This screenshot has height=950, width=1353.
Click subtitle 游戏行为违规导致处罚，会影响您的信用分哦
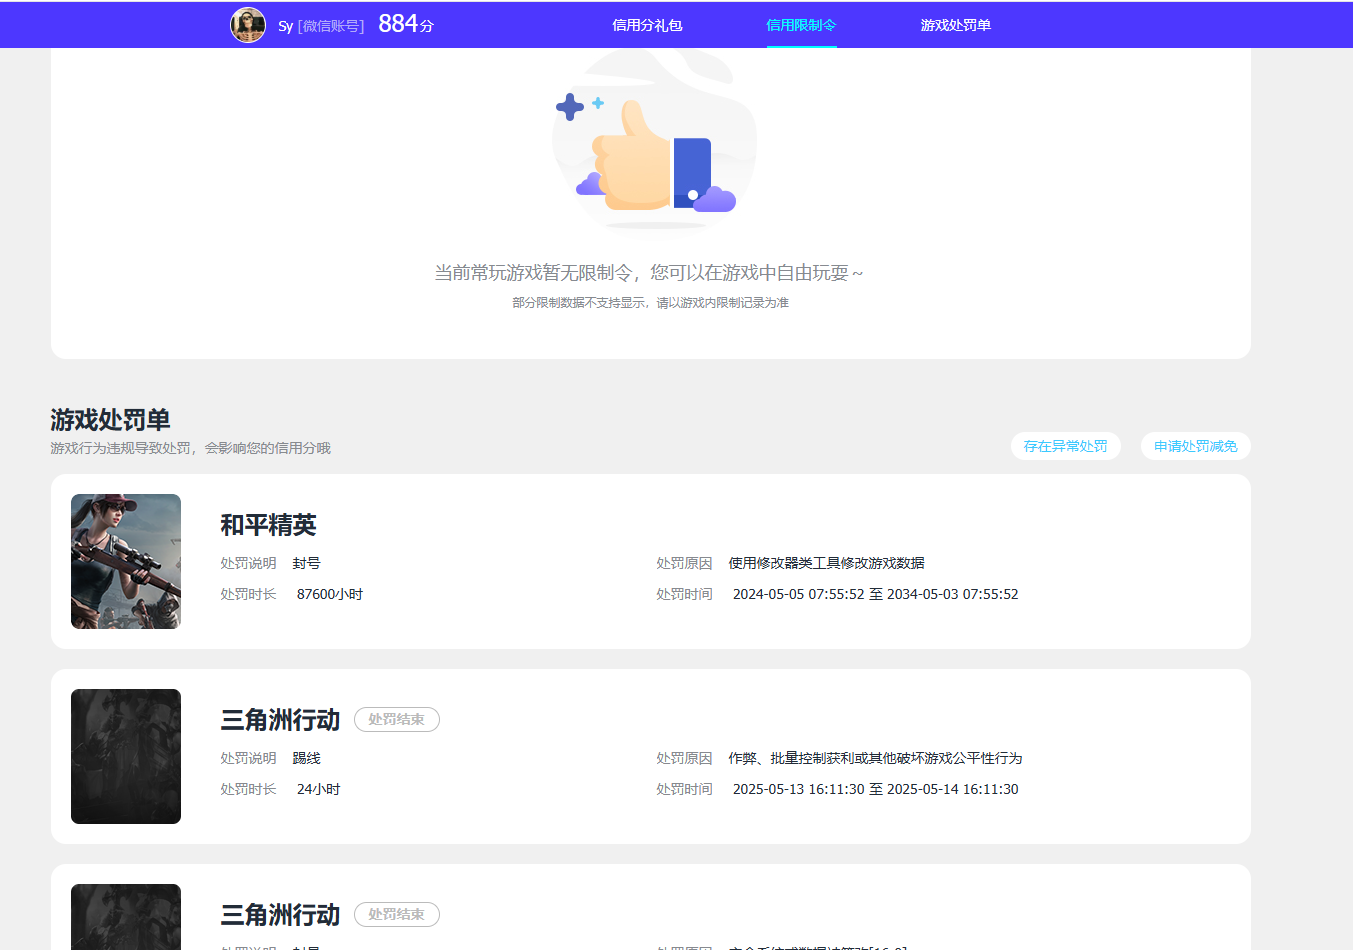[x=190, y=448]
